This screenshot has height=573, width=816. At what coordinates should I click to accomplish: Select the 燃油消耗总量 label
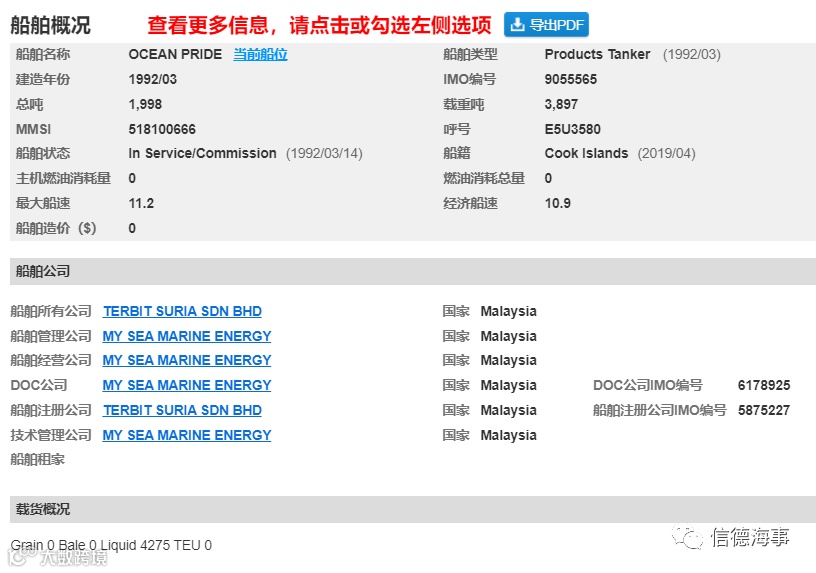pyautogui.click(x=483, y=178)
